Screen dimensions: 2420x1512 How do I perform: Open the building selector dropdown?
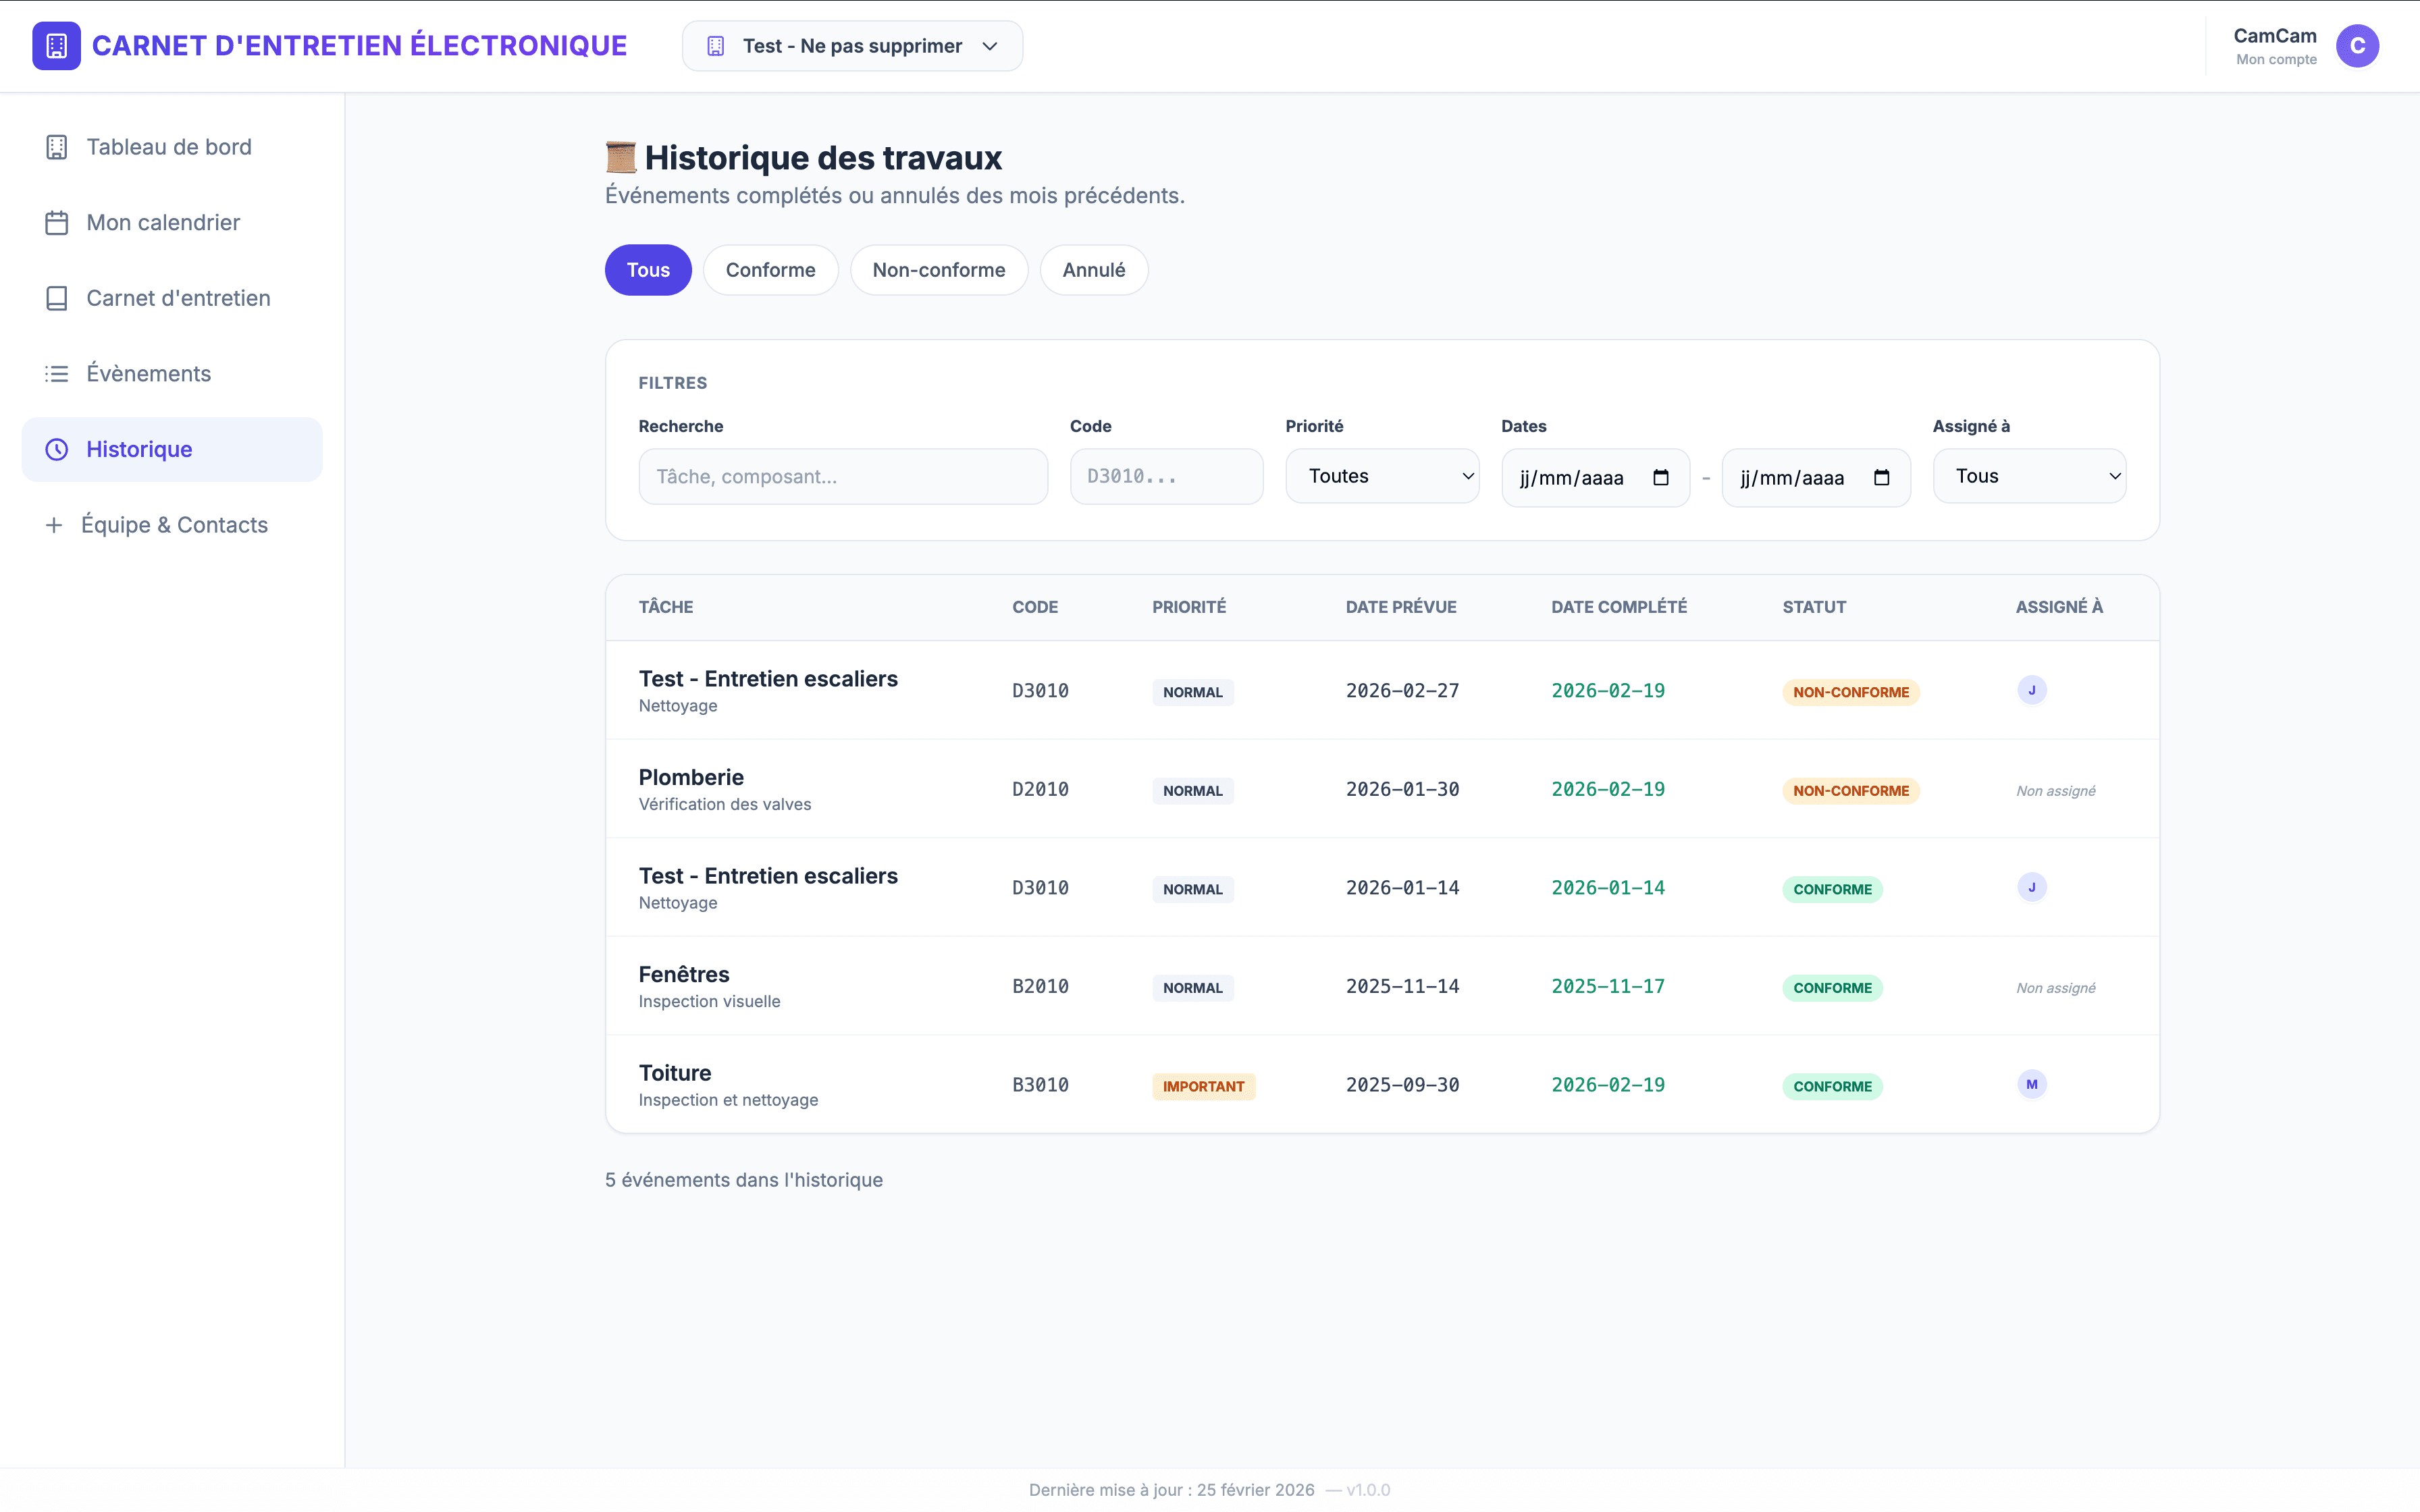click(x=852, y=46)
